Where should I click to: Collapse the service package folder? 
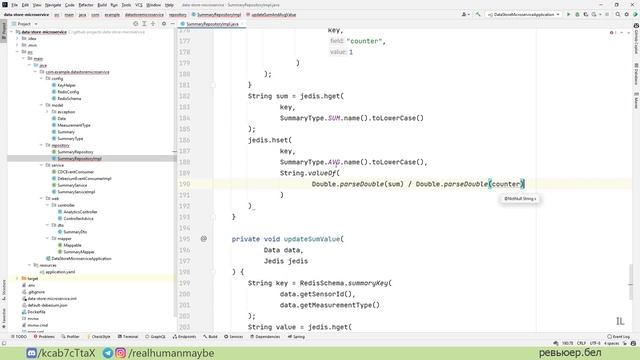click(42, 165)
